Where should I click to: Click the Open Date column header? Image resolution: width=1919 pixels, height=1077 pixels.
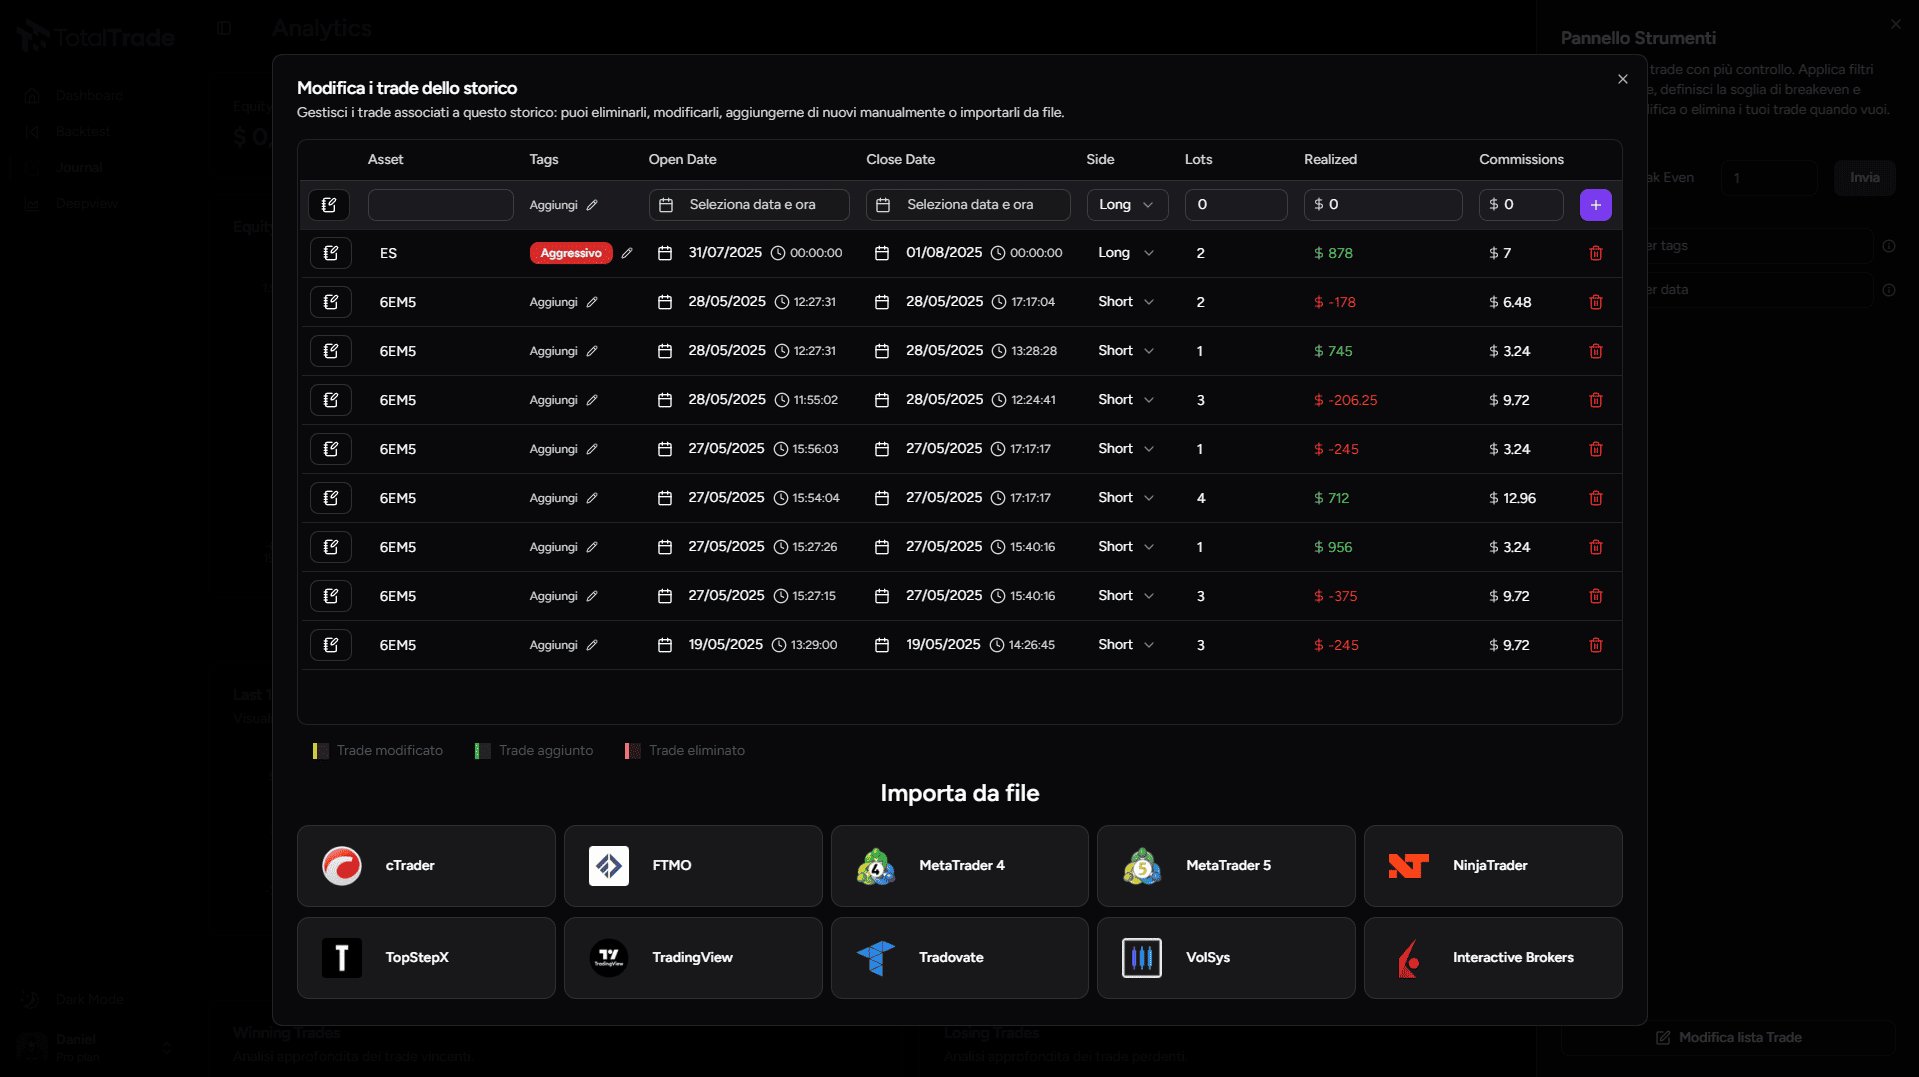click(682, 159)
